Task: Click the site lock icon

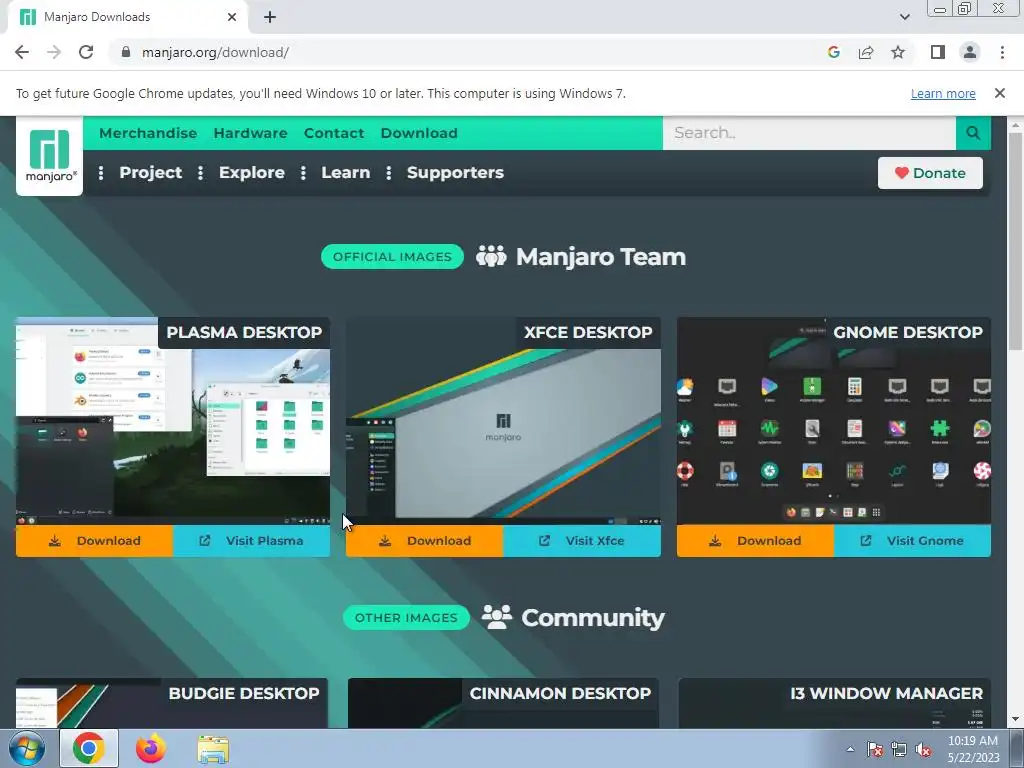Action: [126, 52]
